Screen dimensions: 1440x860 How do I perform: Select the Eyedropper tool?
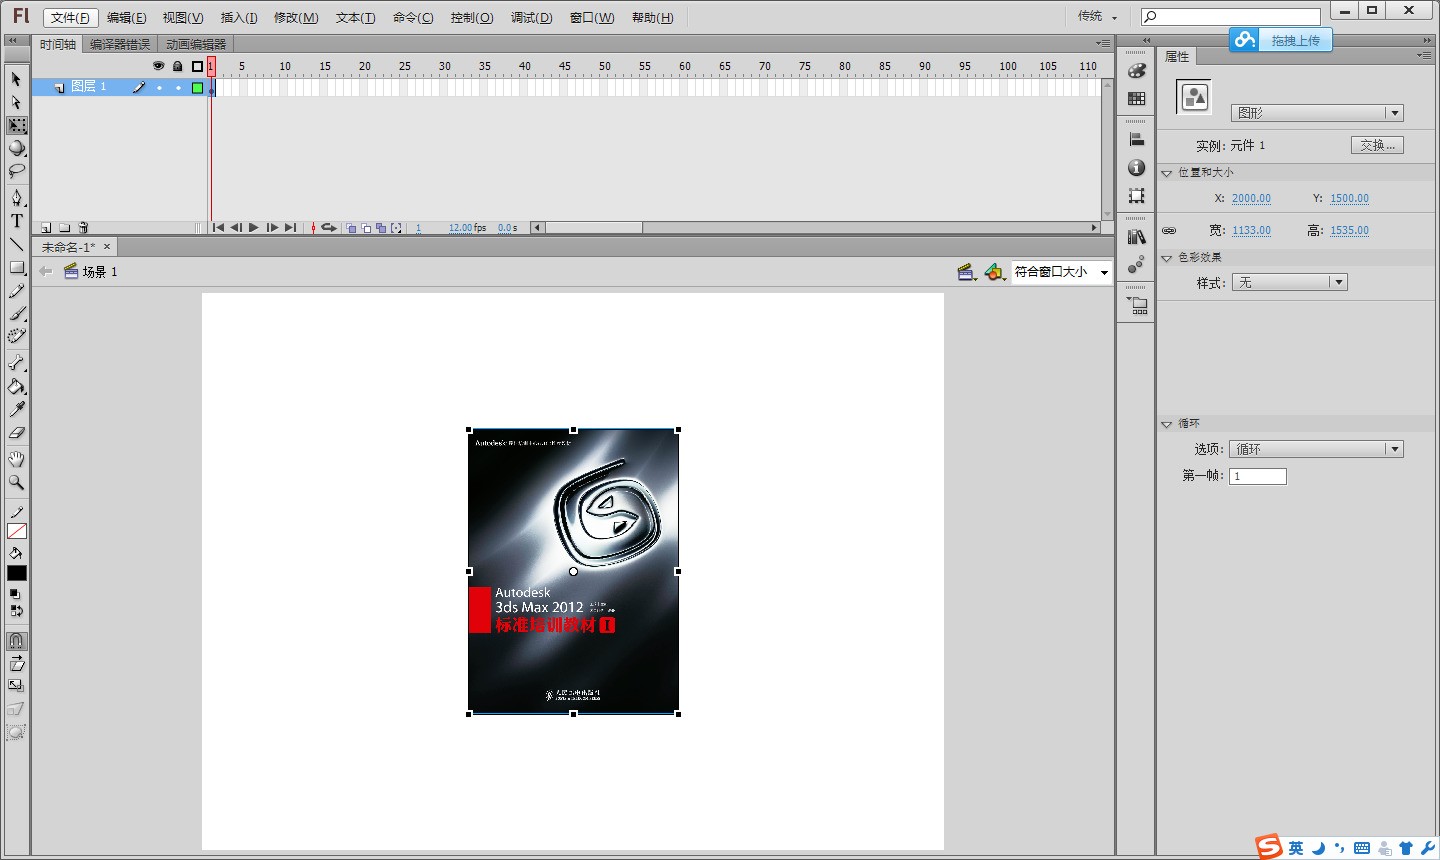click(17, 410)
